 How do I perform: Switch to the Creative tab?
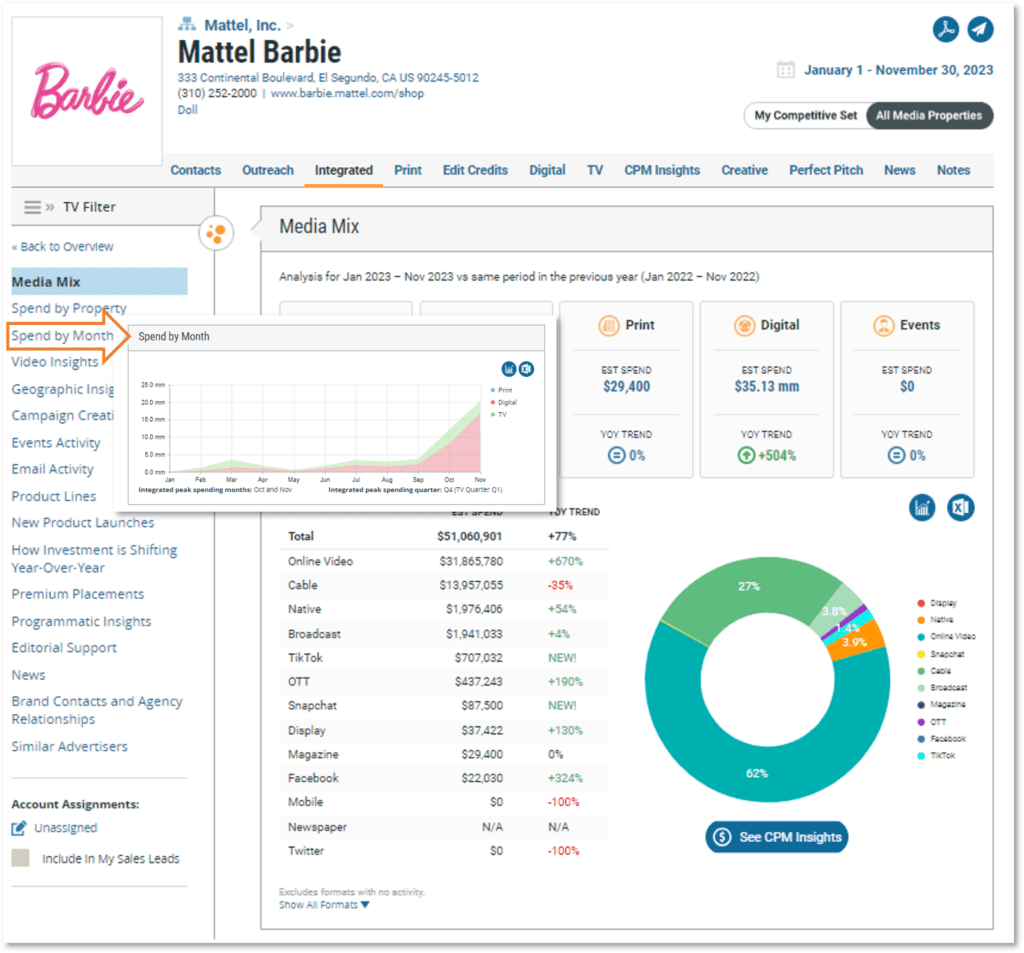tap(744, 170)
